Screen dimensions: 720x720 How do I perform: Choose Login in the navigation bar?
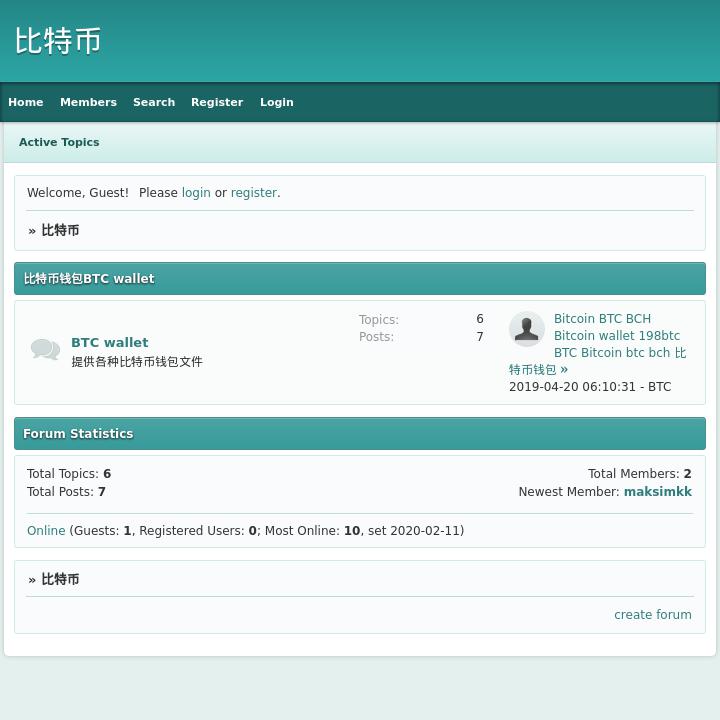[x=277, y=102]
